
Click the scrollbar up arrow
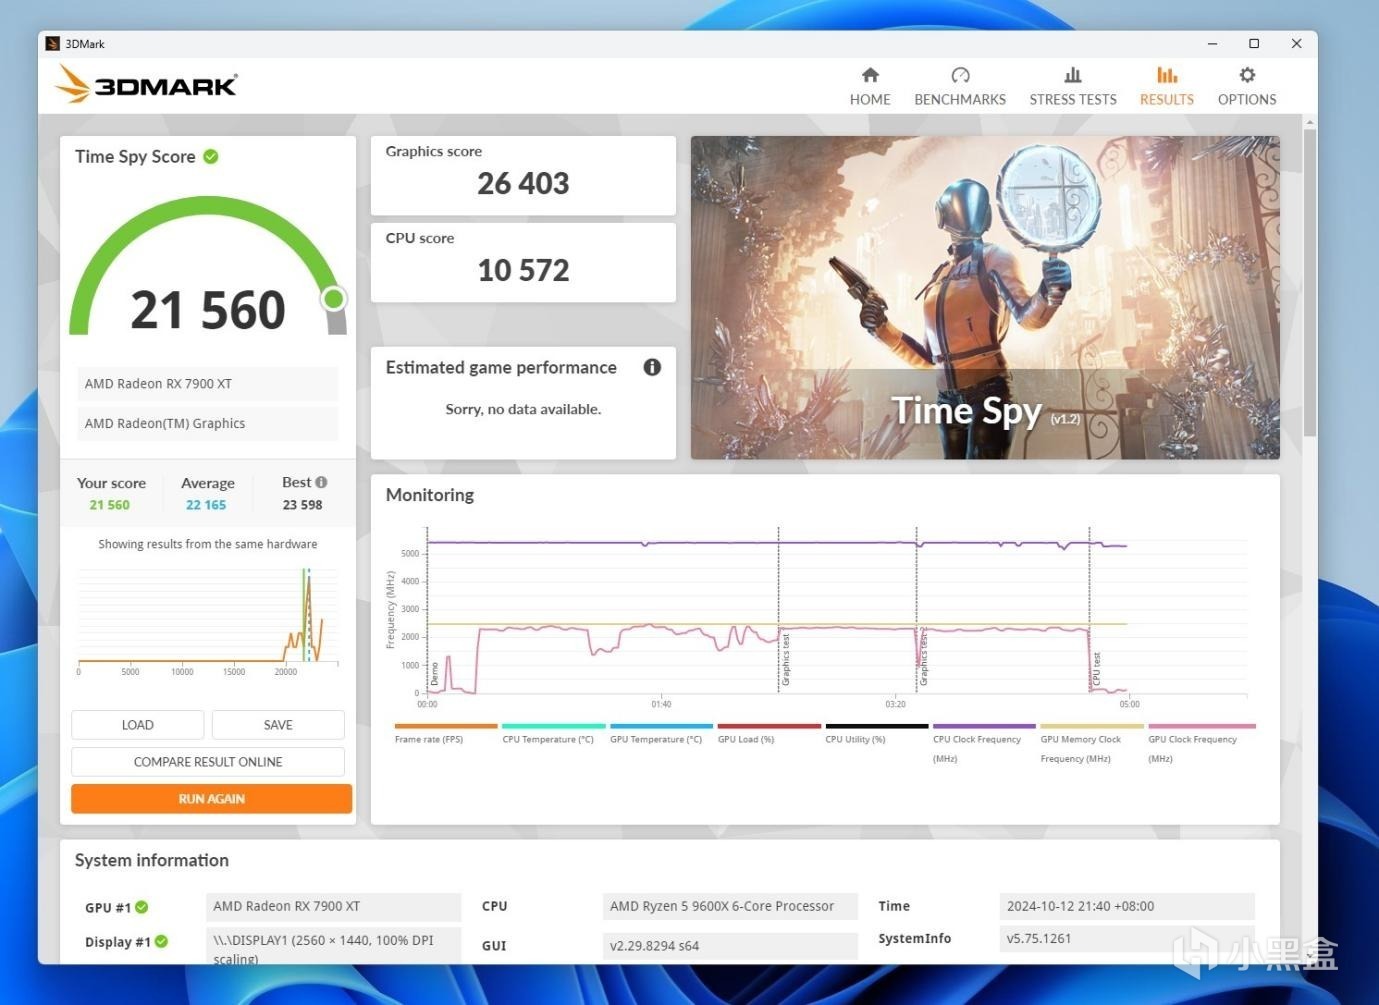[x=1310, y=122]
